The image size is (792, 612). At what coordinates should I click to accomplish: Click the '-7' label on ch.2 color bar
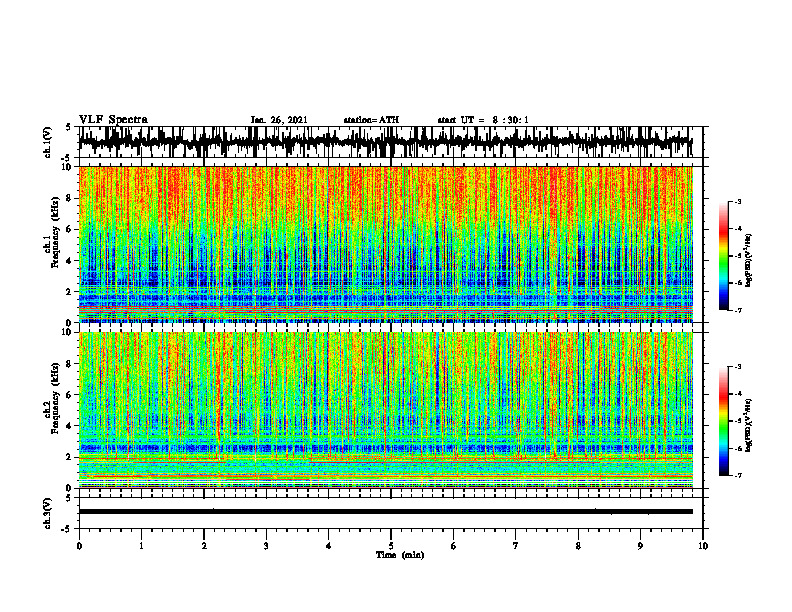[x=738, y=476]
